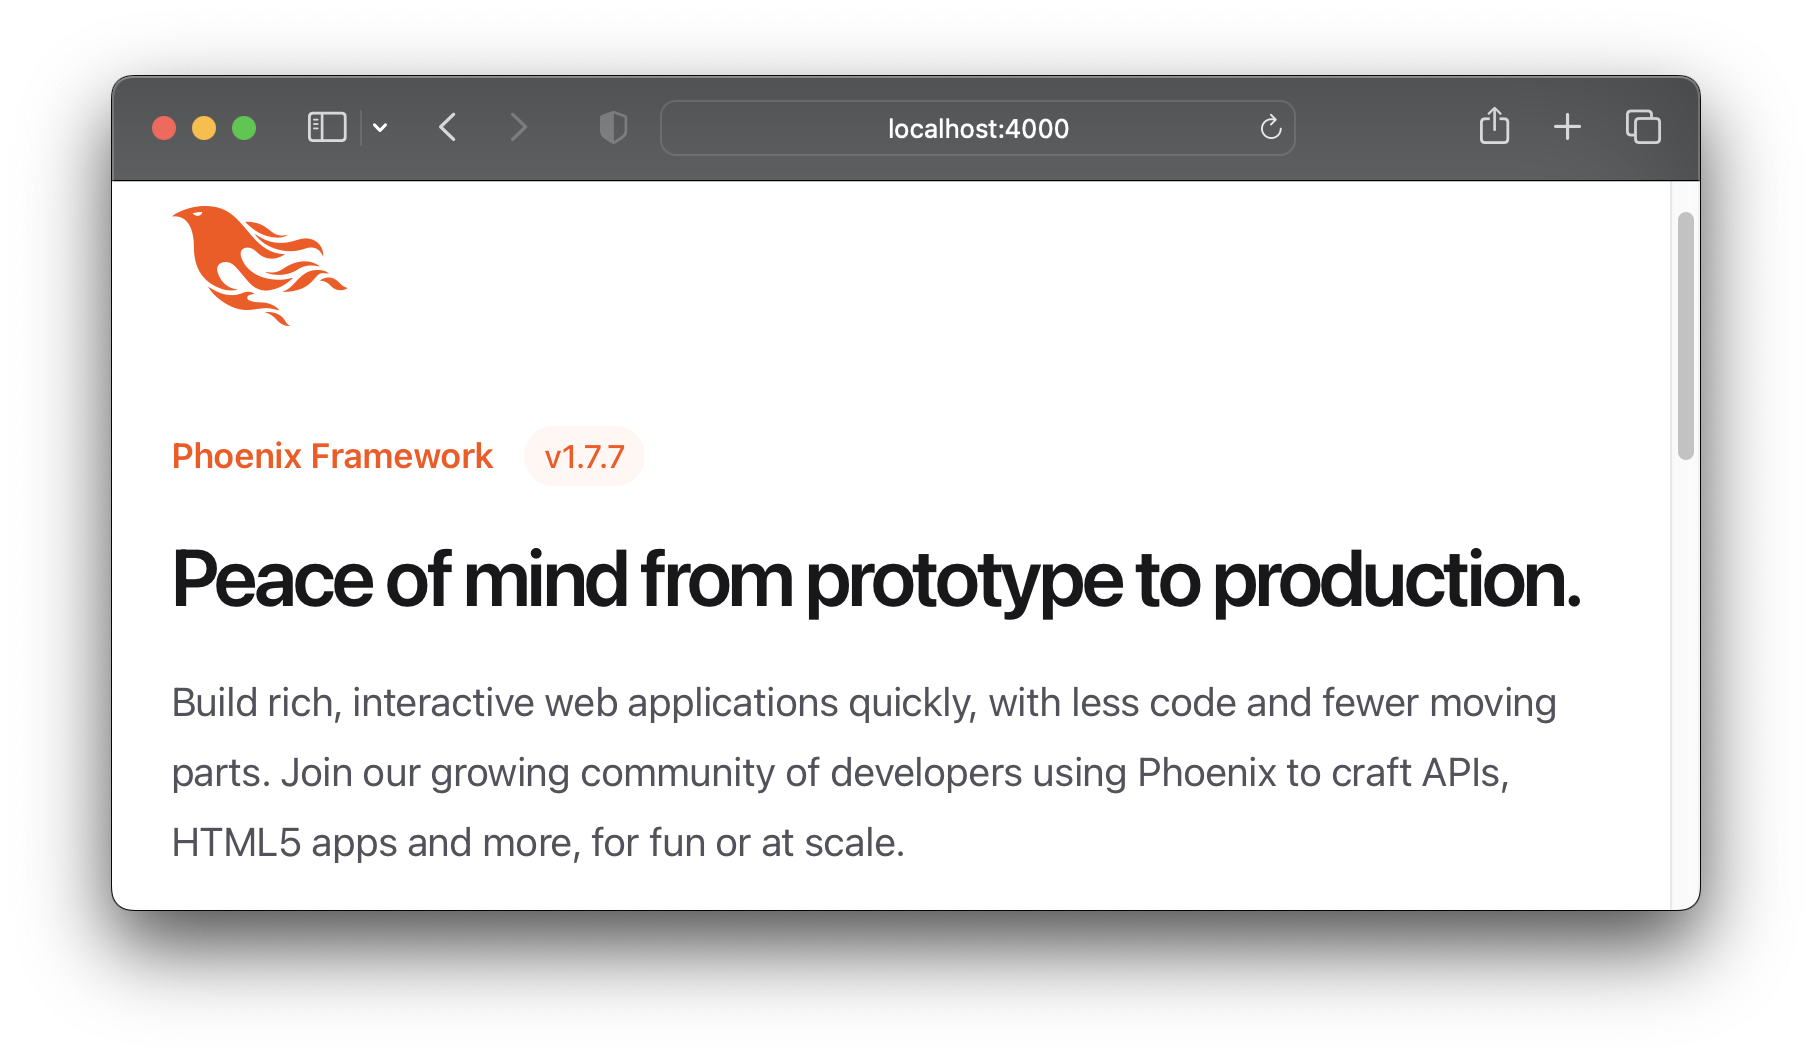Click the v1.7.7 version badge
Image resolution: width=1812 pixels, height=1058 pixels.
click(x=584, y=457)
